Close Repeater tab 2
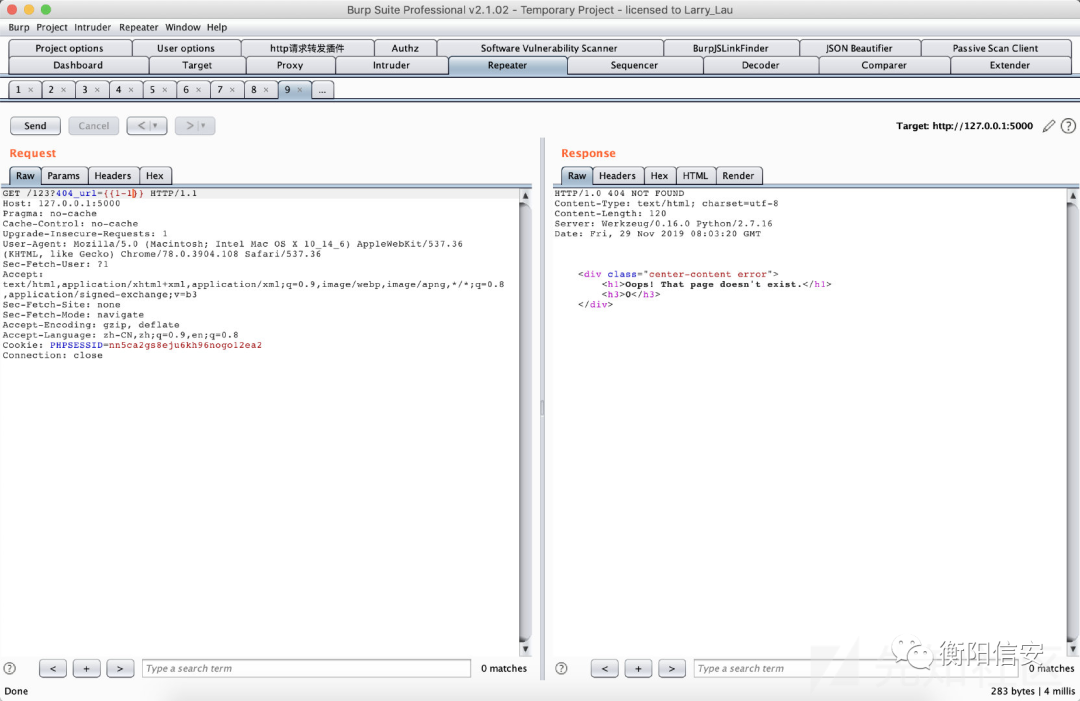The image size is (1080, 701). [63, 90]
